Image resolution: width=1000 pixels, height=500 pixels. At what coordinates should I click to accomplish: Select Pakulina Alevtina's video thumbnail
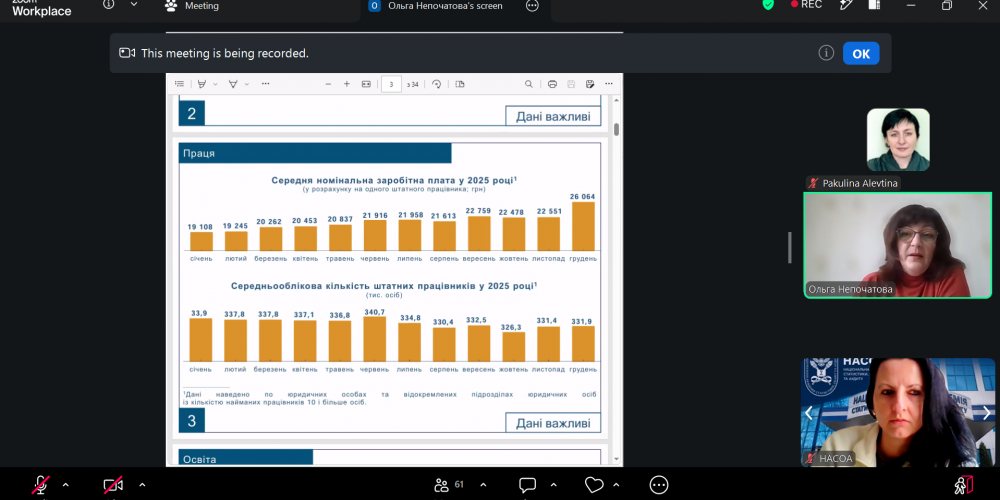click(898, 140)
